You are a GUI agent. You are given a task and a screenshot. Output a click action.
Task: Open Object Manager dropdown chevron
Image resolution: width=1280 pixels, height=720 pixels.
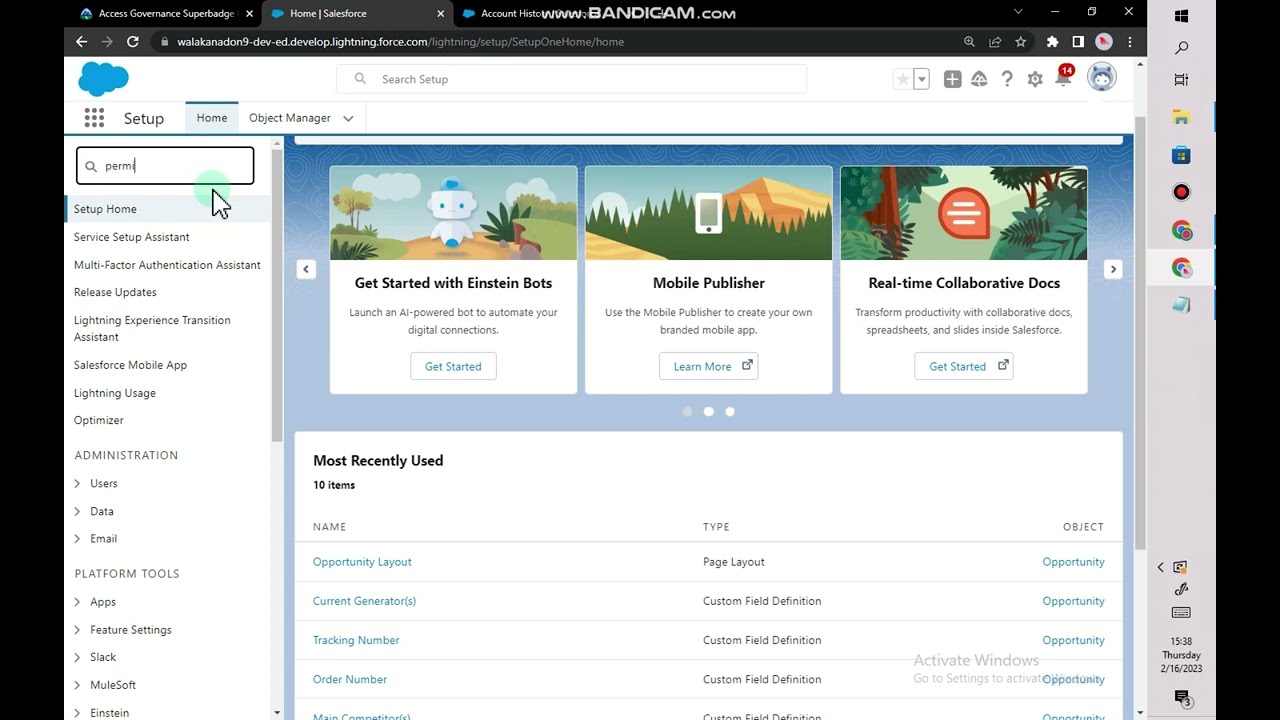pos(348,118)
